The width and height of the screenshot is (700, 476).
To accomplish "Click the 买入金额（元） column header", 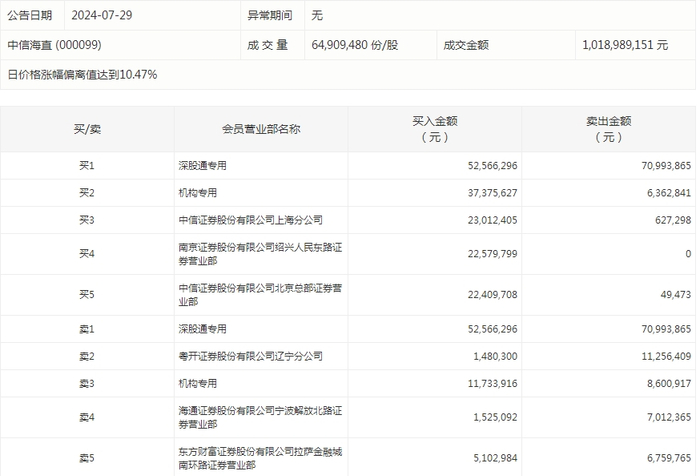I will (x=435, y=129).
